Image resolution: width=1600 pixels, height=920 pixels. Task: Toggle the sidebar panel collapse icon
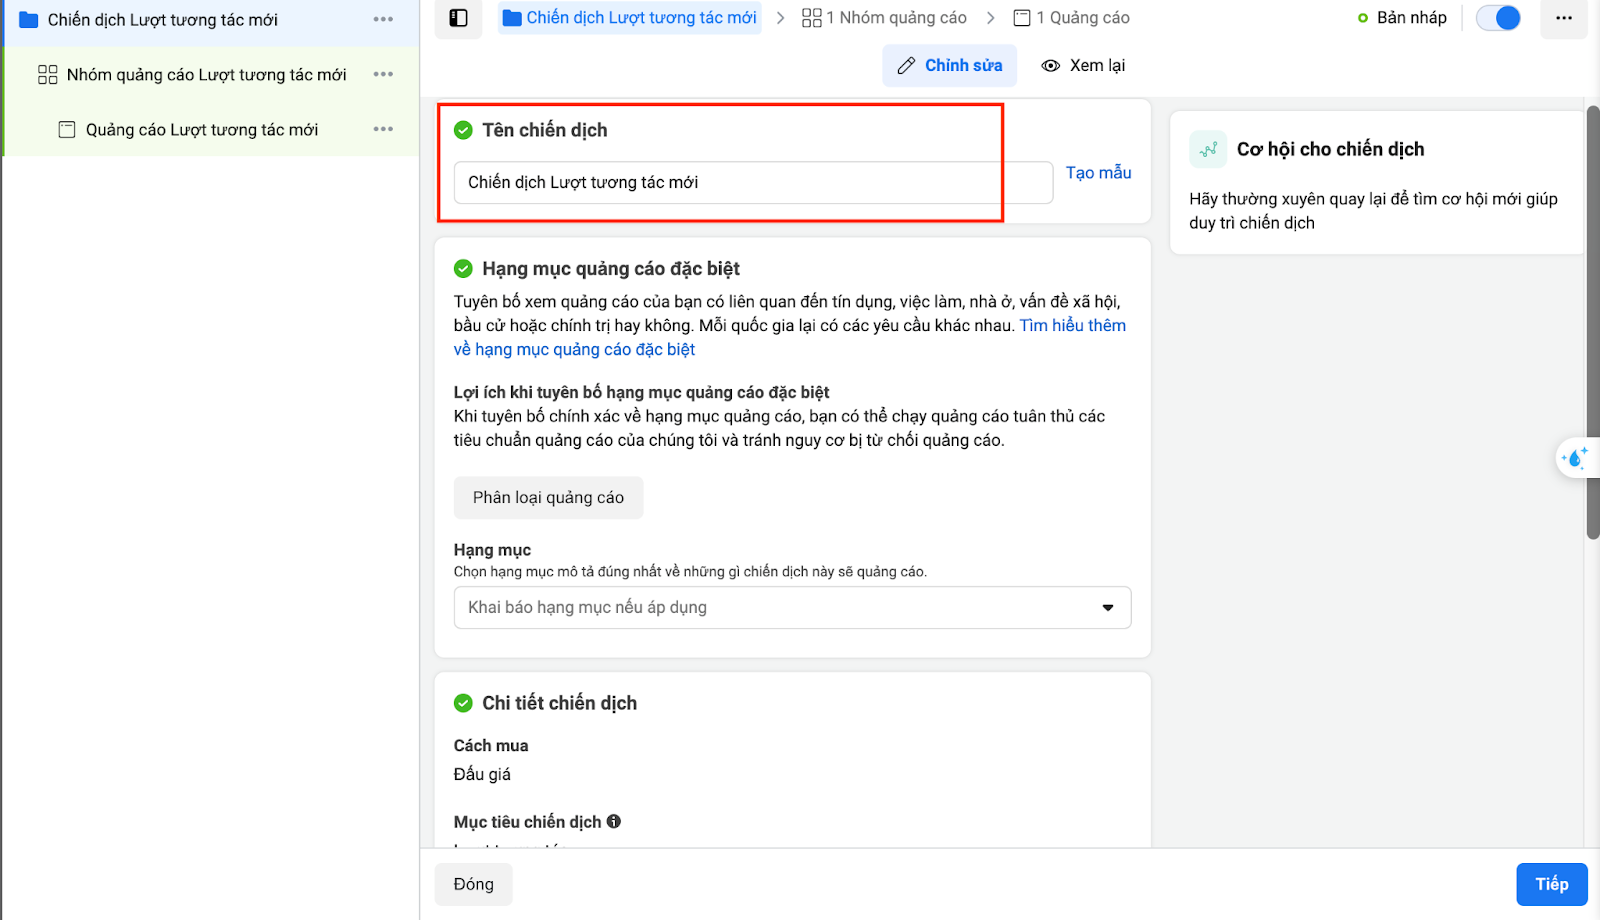(458, 18)
